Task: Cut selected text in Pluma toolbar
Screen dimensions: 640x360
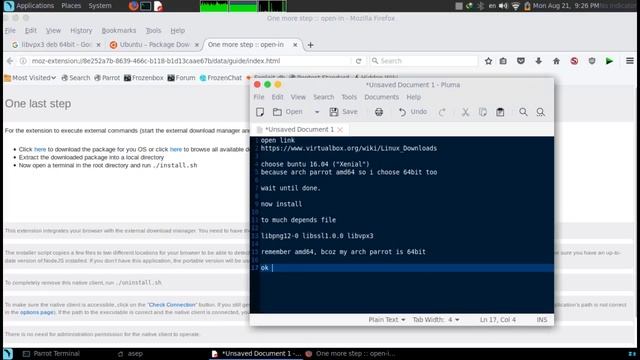Action: [465, 112]
